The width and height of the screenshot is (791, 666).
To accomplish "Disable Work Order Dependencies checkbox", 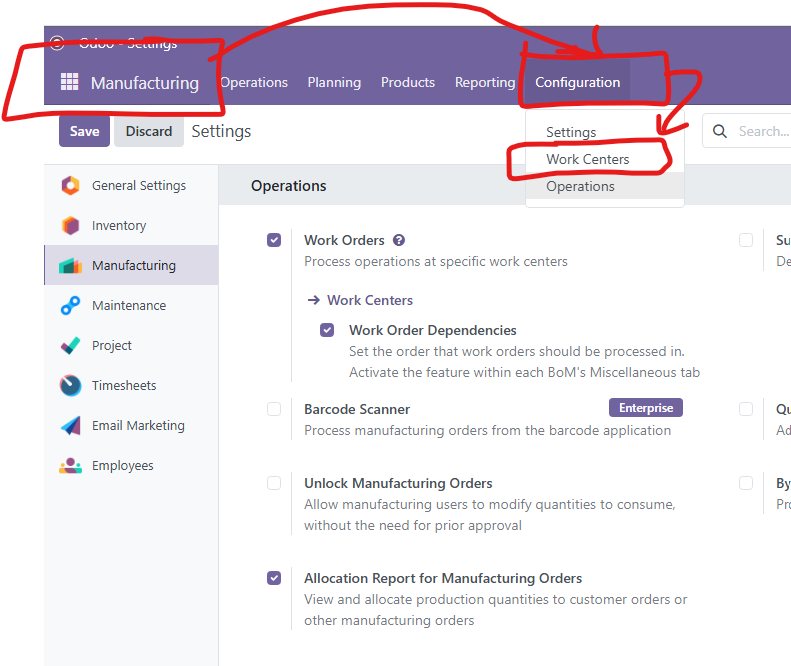I will coord(327,330).
